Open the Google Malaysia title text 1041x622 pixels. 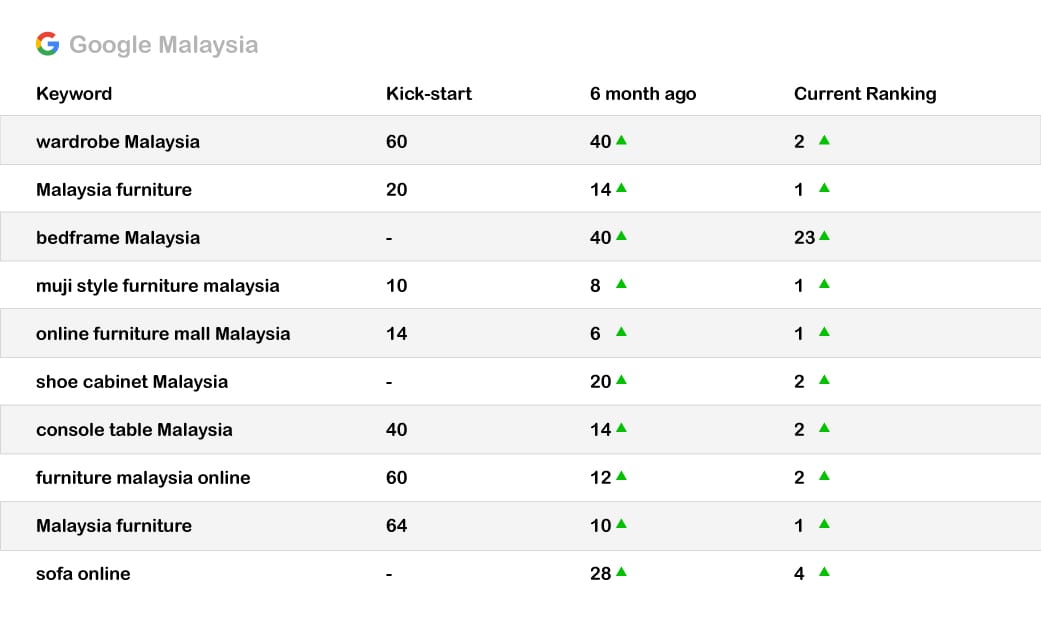click(163, 44)
